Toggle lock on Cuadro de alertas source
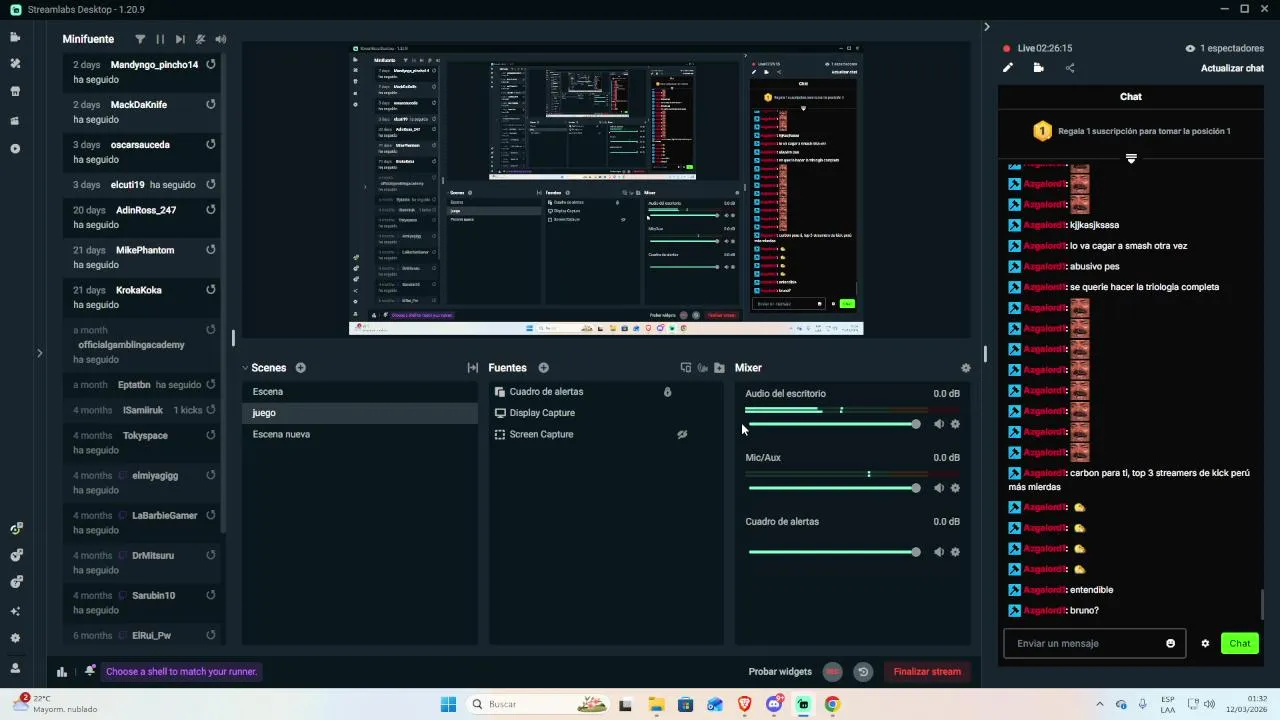 [x=667, y=392]
